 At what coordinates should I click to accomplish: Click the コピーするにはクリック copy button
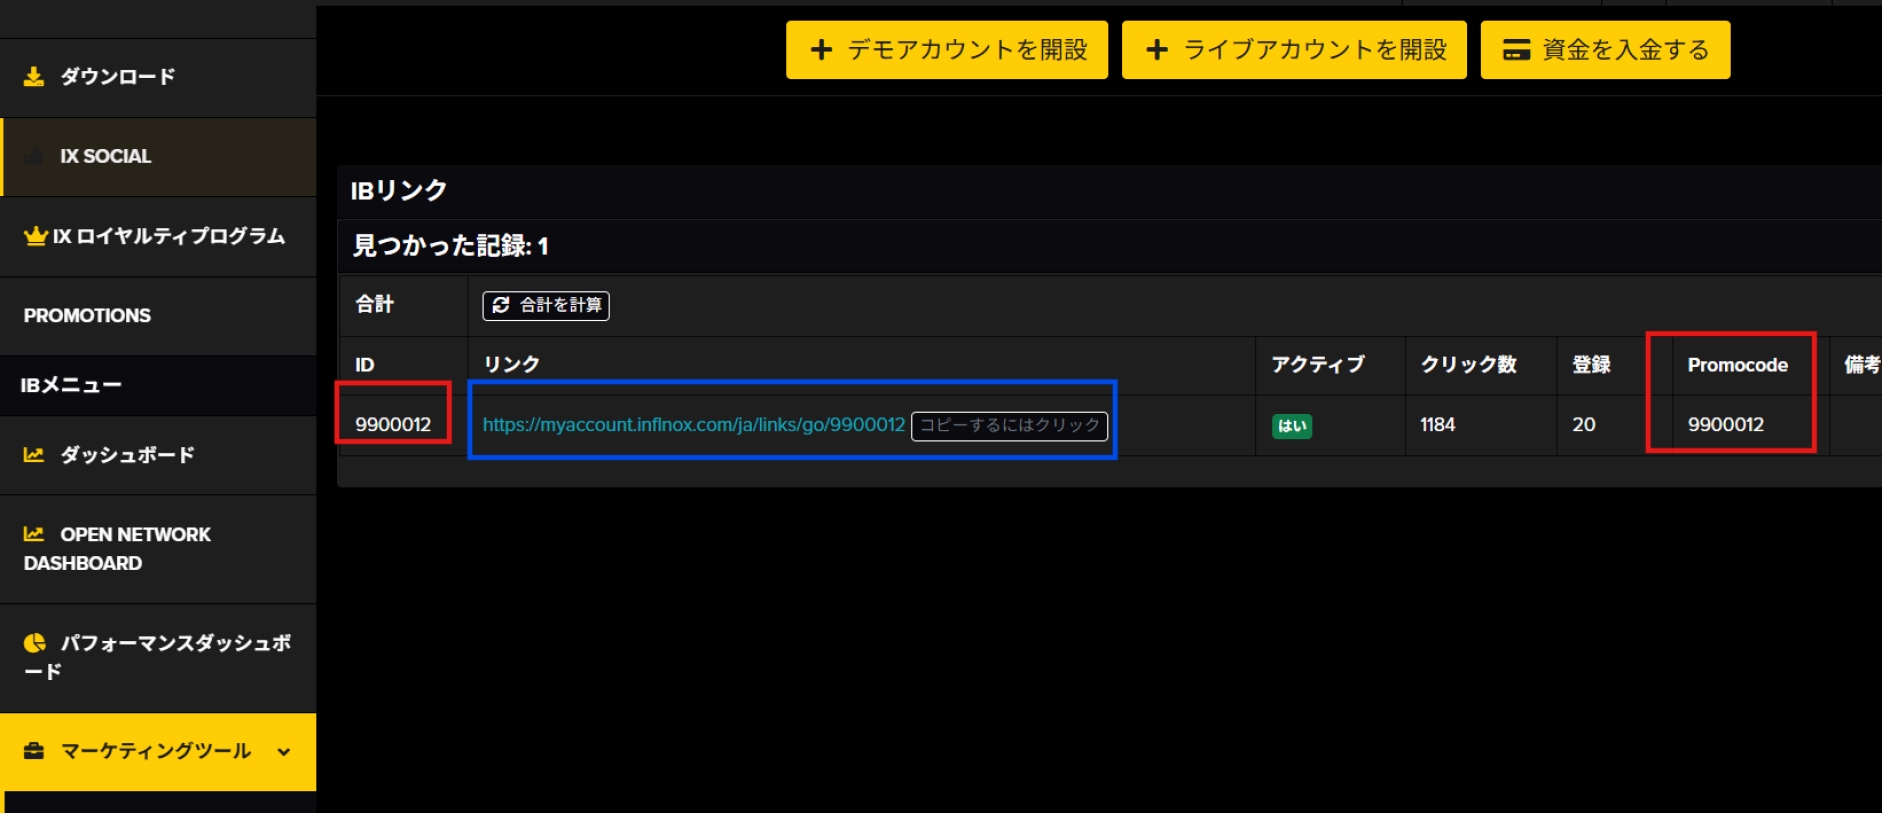pyautogui.click(x=1009, y=425)
